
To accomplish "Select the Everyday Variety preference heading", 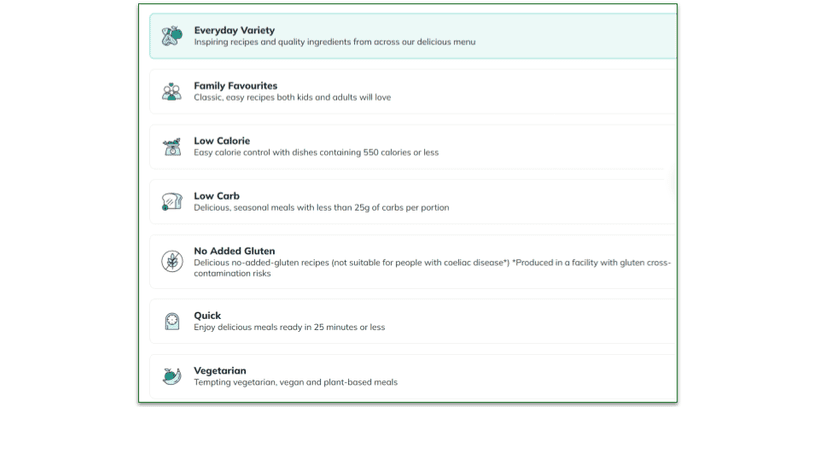I will click(234, 30).
